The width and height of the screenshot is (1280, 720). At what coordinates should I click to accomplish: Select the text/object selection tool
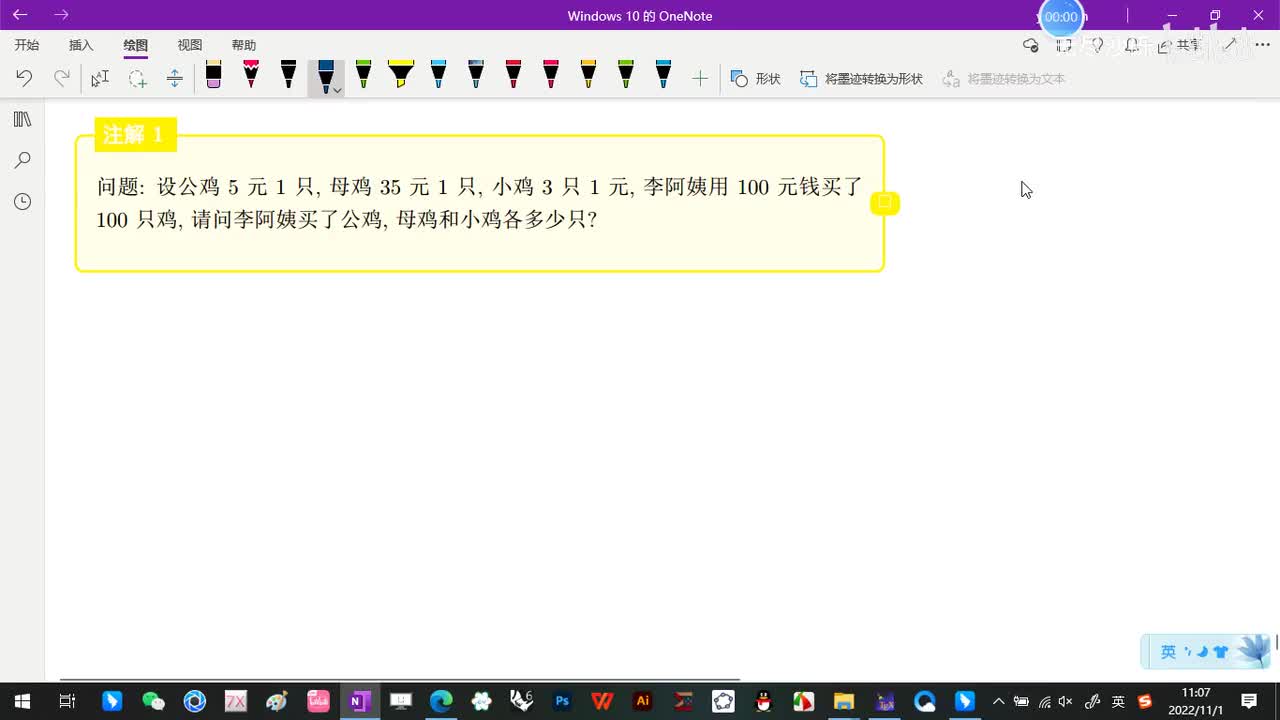point(100,78)
